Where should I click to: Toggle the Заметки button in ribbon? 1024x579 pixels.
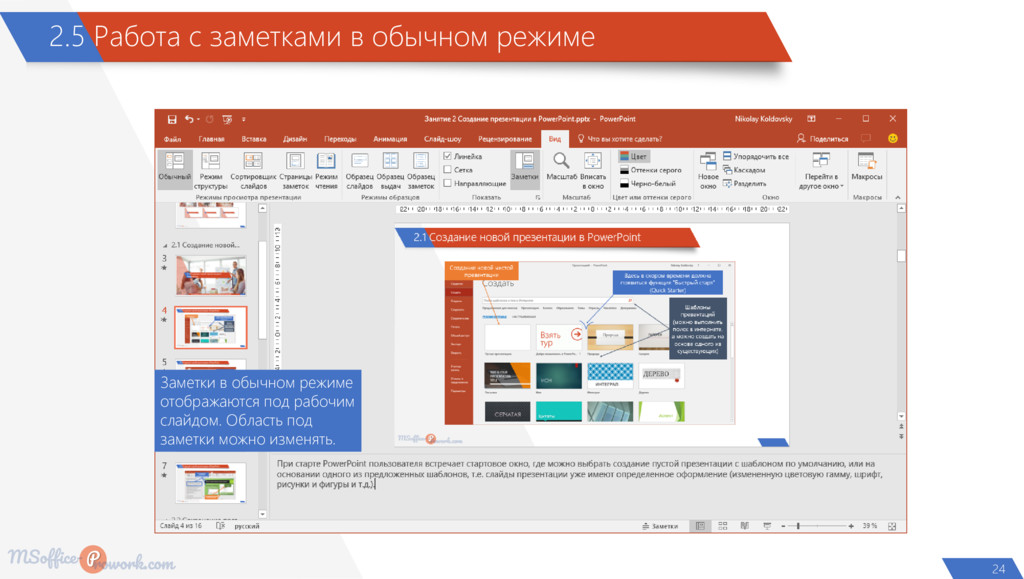pos(524,170)
